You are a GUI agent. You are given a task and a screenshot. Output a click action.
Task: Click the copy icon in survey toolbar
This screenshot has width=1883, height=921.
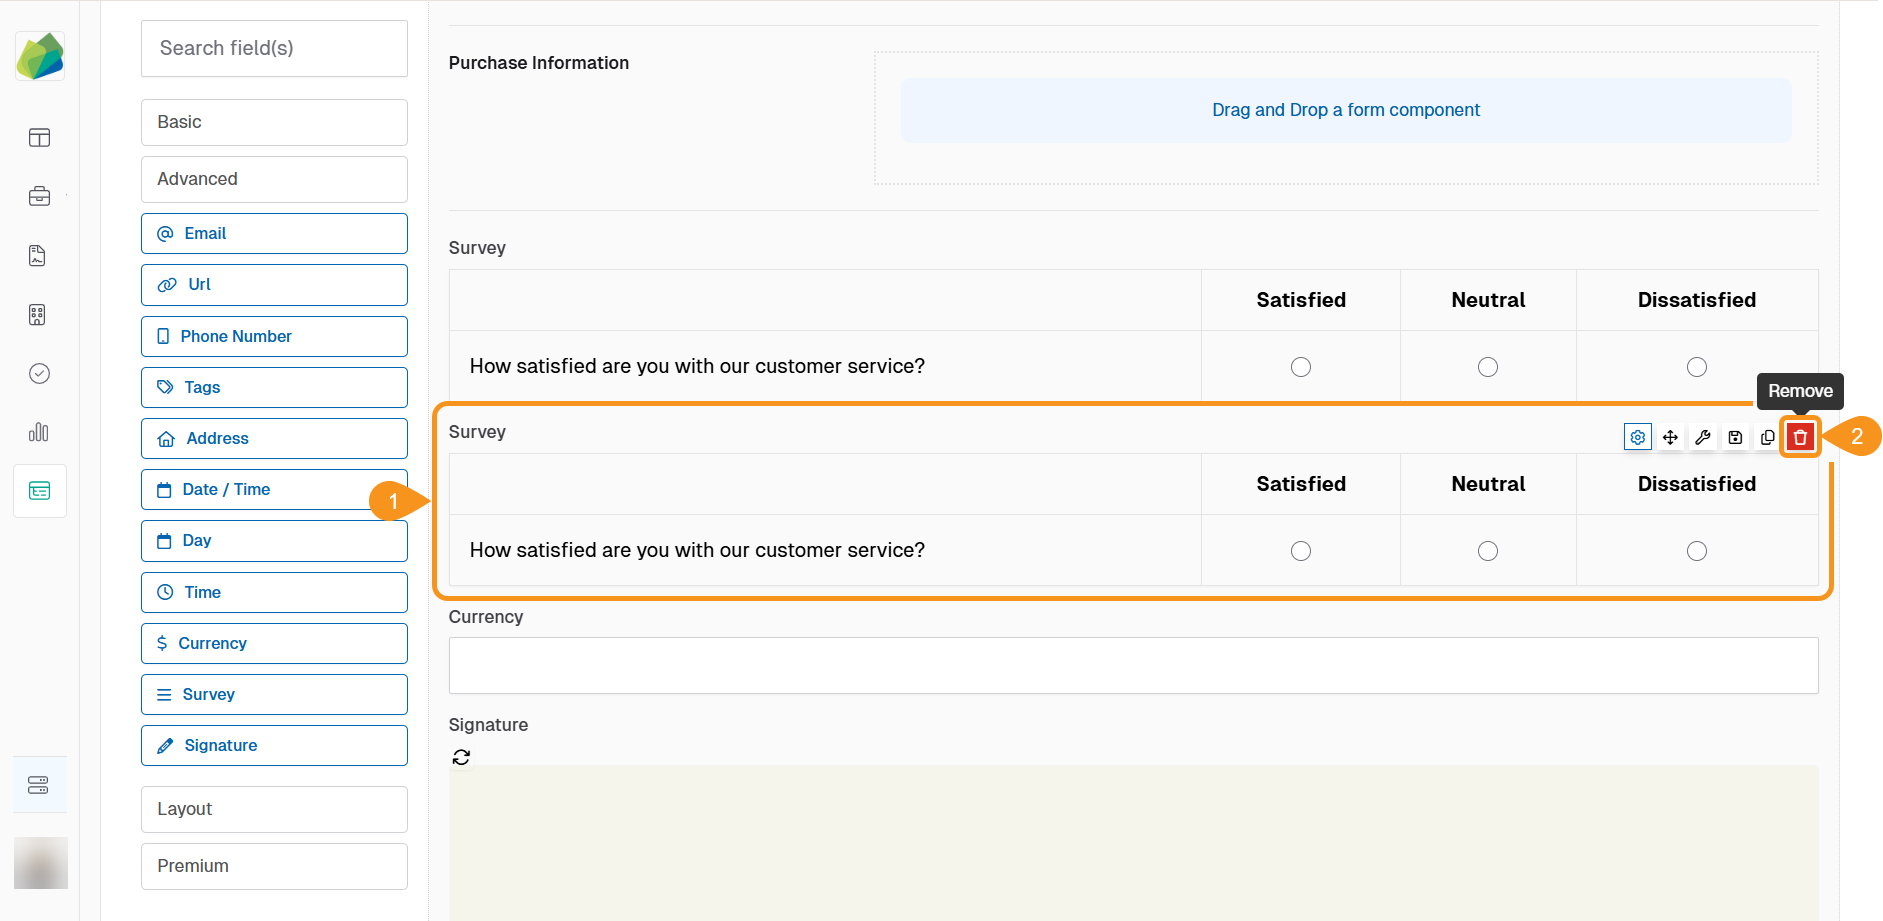tap(1767, 437)
